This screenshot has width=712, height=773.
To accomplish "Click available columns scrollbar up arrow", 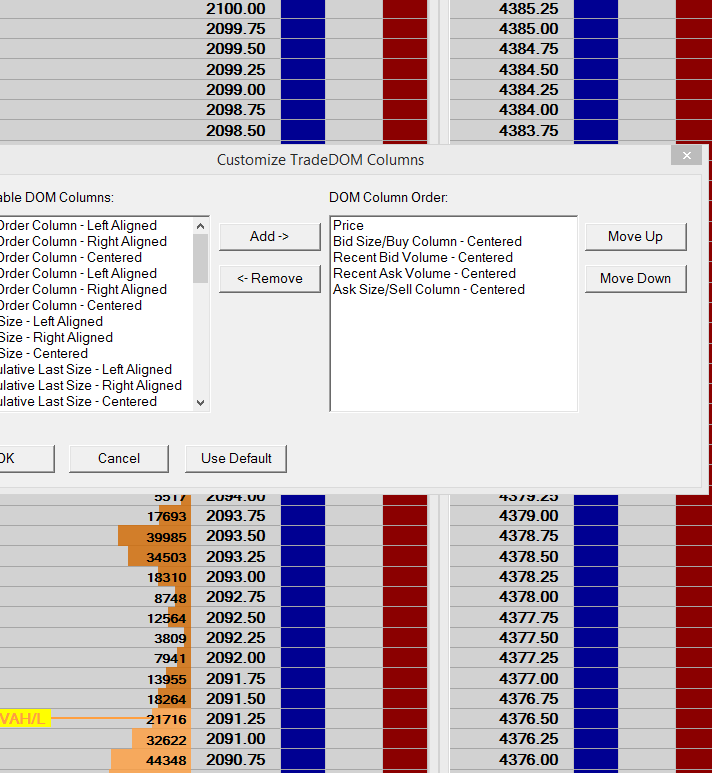I will pyautogui.click(x=200, y=226).
